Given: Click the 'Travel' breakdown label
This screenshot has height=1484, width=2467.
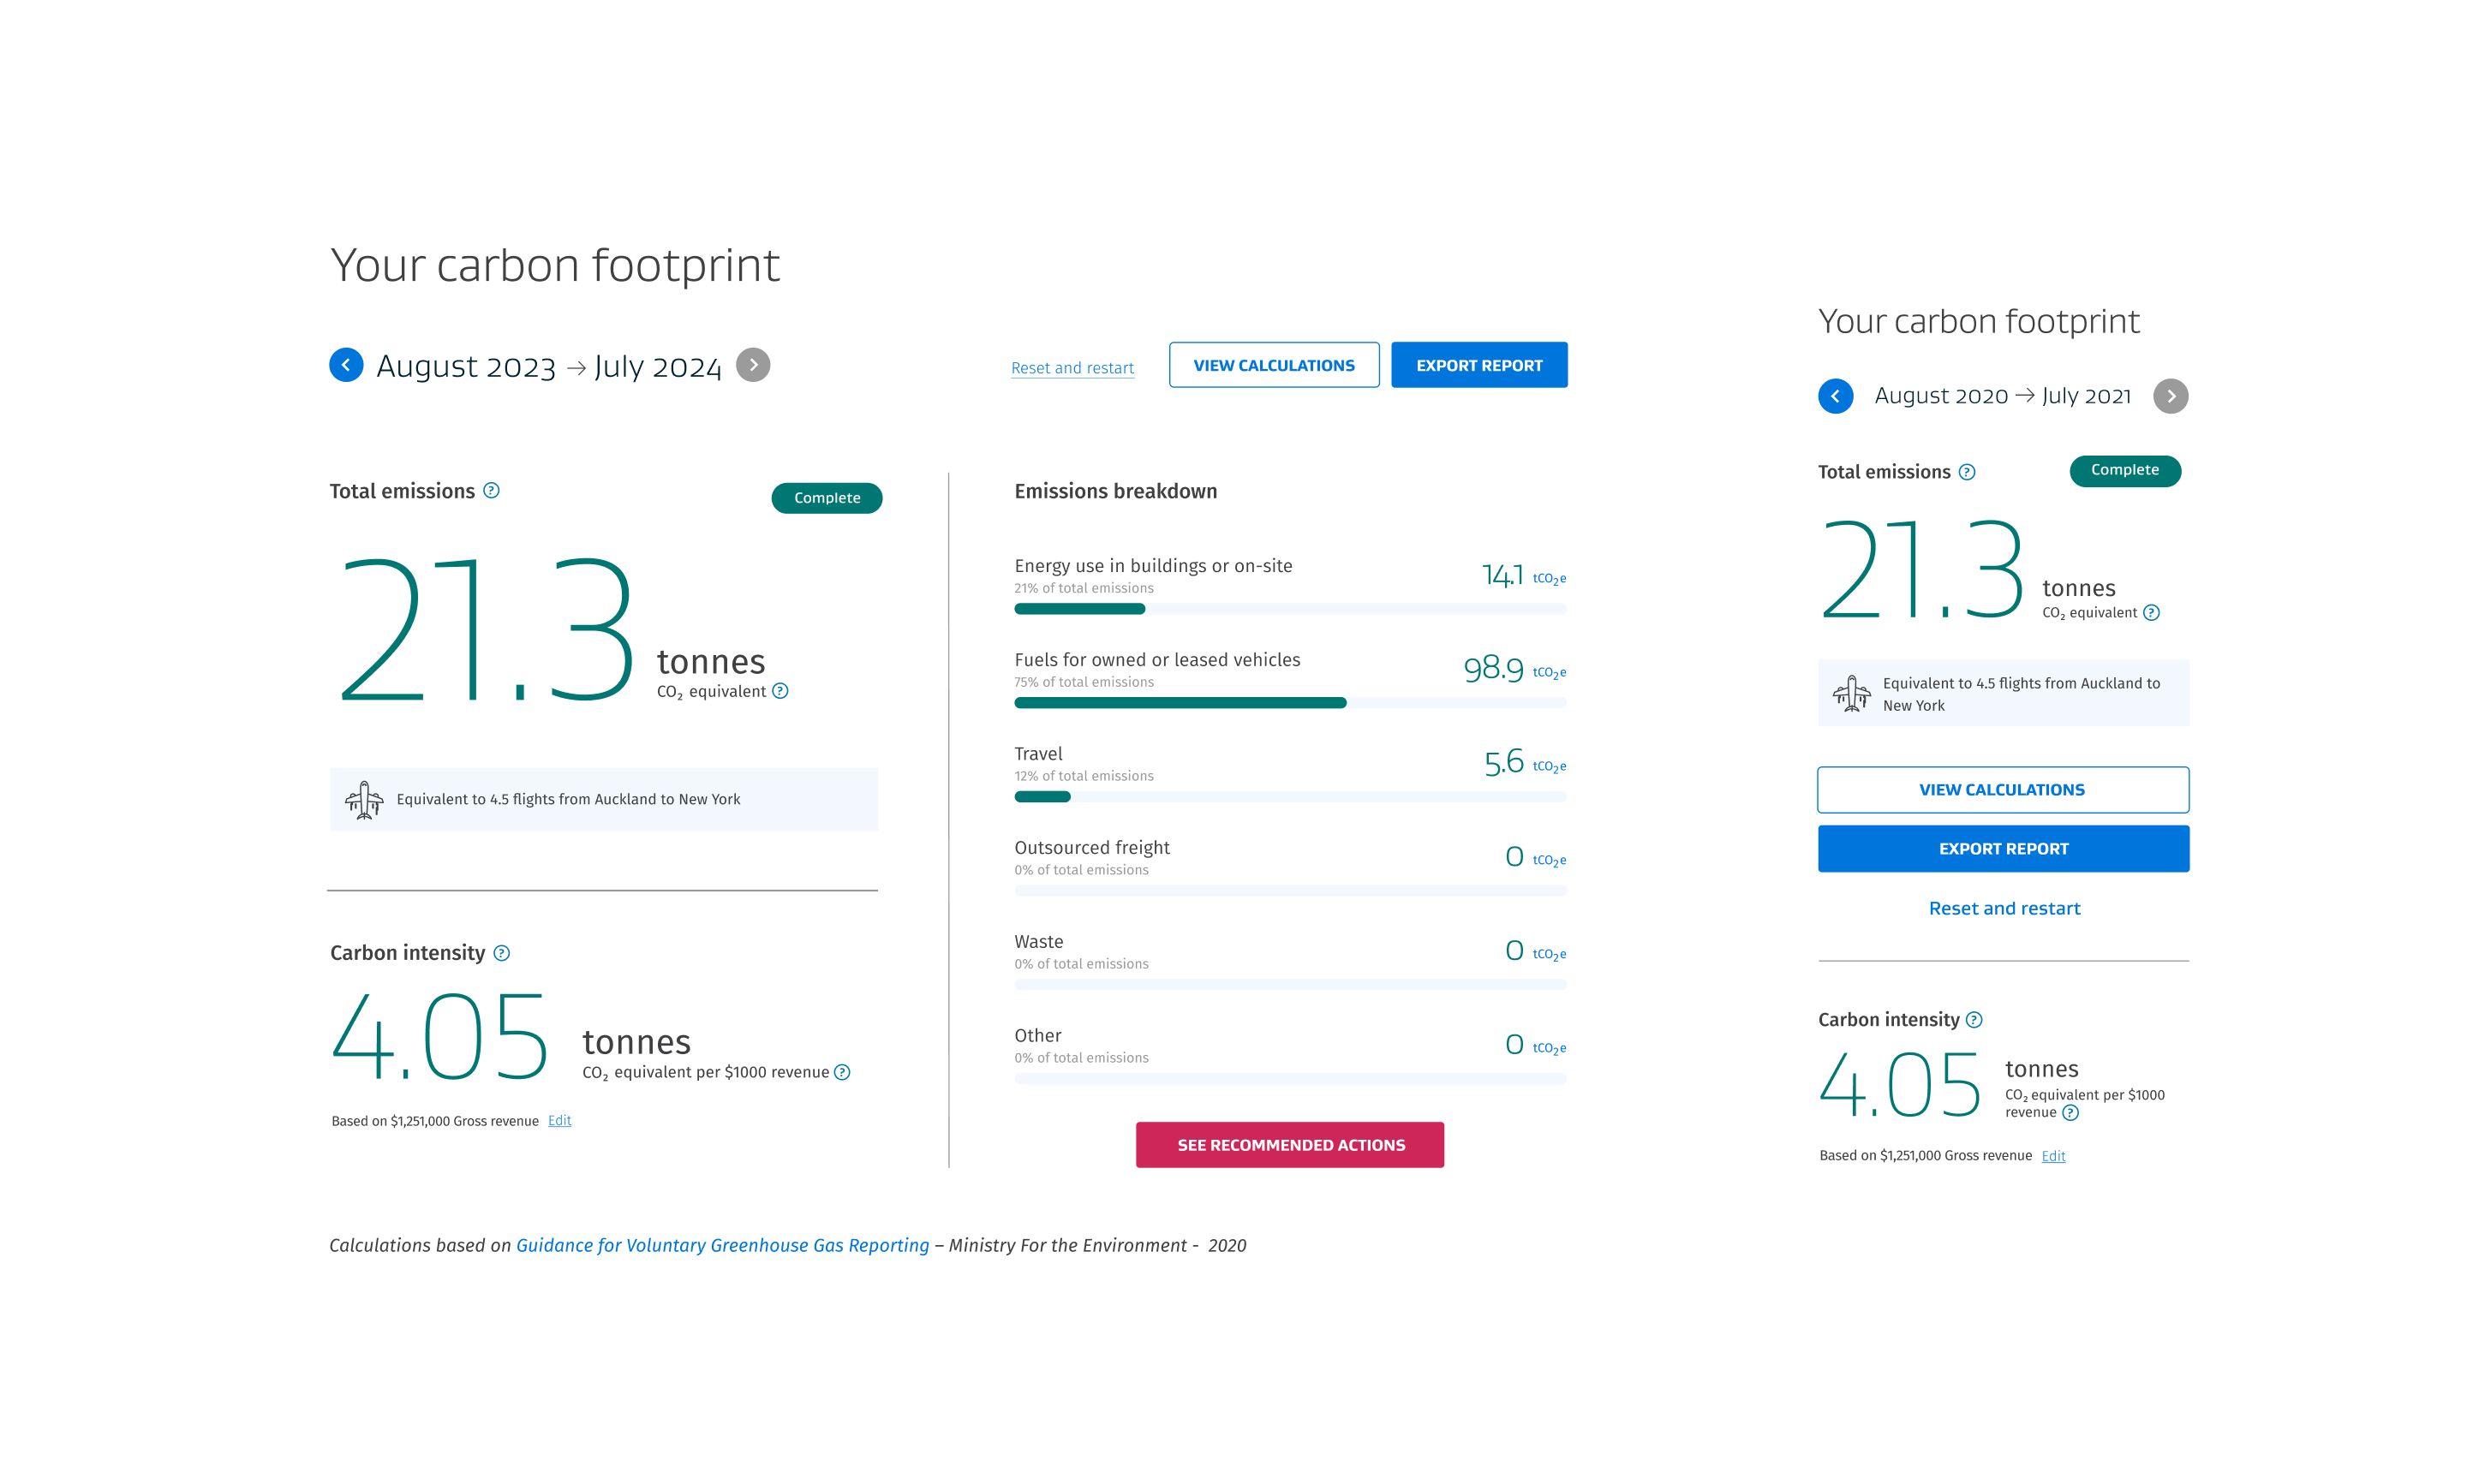Looking at the screenshot, I should (1038, 754).
